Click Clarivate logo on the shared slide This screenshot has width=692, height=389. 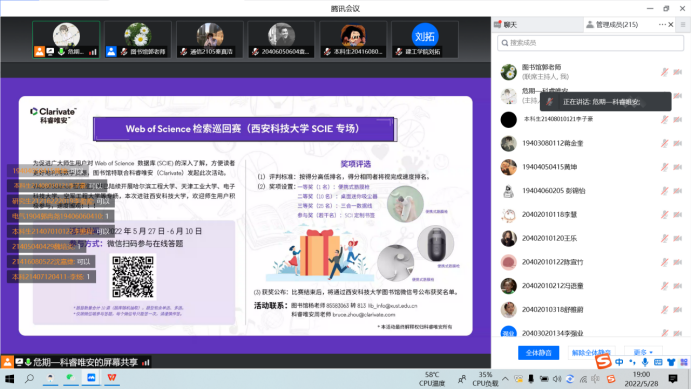(x=53, y=115)
